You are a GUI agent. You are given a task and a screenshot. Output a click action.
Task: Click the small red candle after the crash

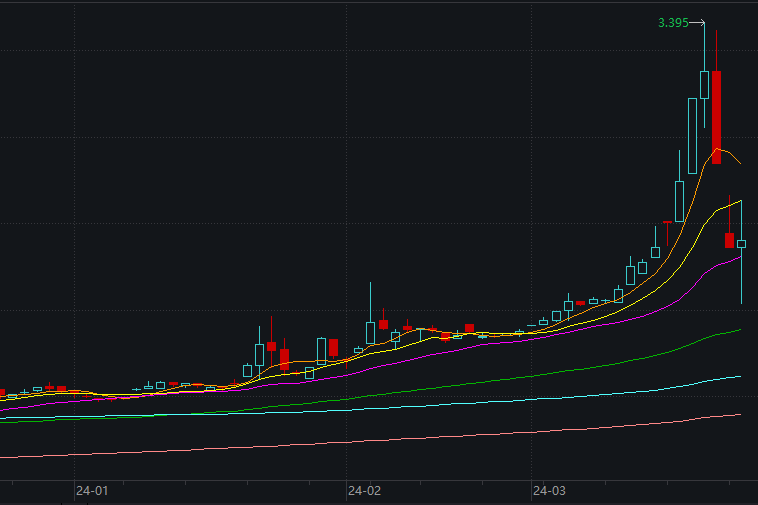tap(729, 240)
